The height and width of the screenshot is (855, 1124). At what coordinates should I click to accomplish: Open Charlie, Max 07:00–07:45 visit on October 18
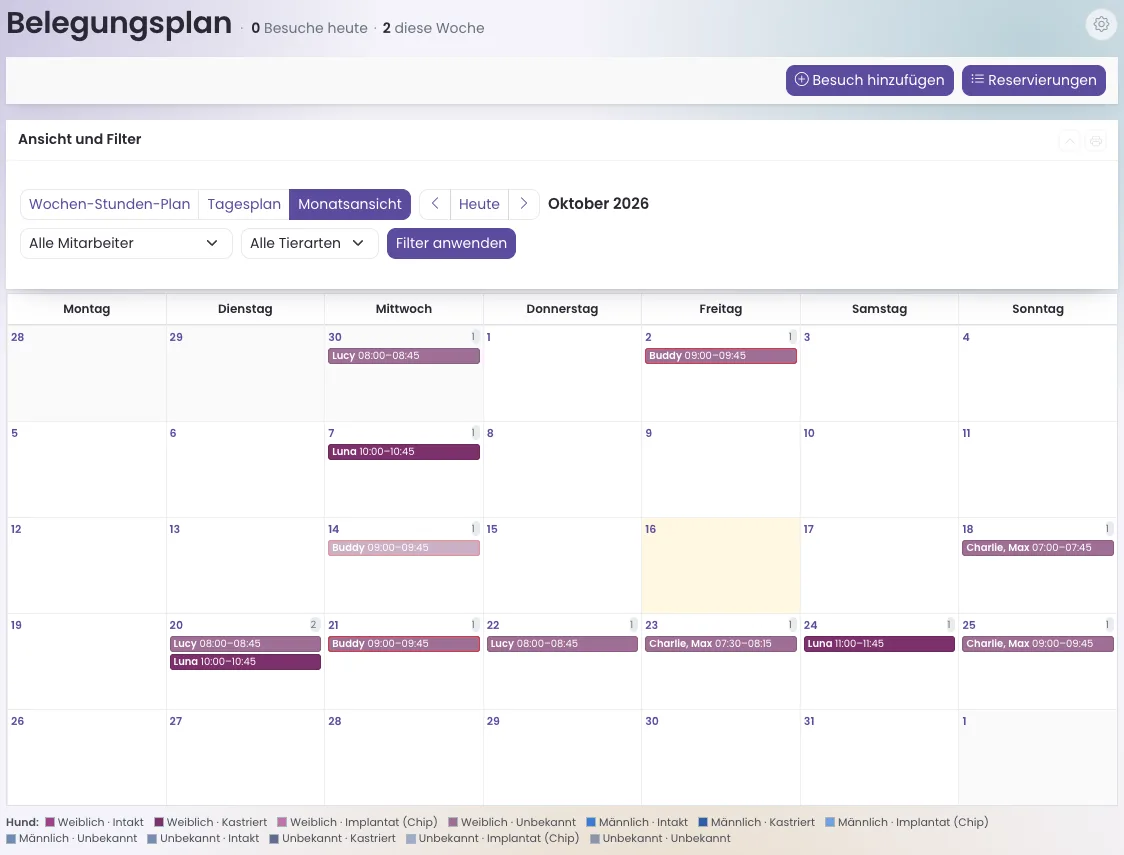point(1037,548)
